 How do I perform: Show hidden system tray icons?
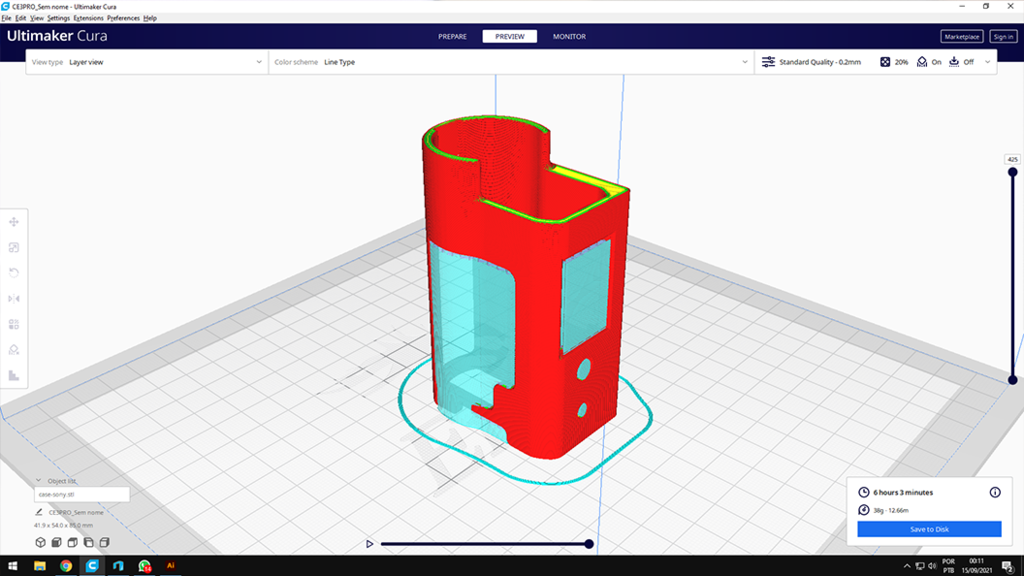pos(906,566)
